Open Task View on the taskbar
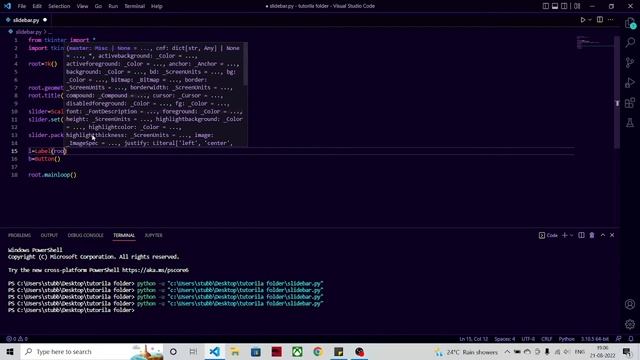This screenshot has width=640, height=360. point(193,351)
